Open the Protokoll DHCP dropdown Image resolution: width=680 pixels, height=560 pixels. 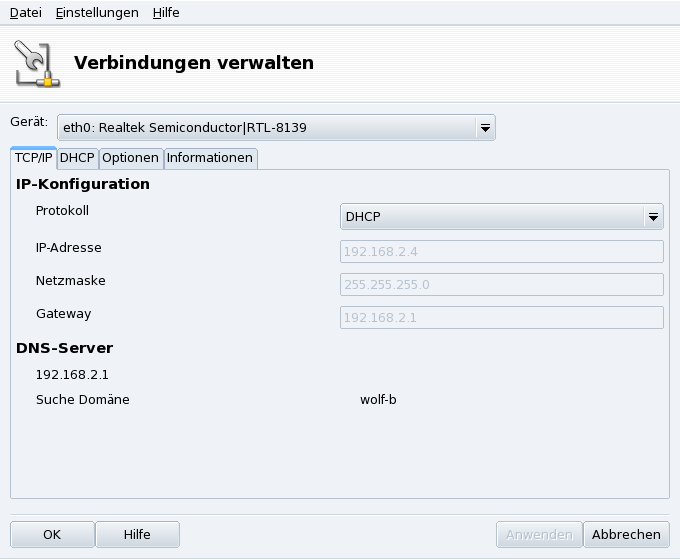653,216
